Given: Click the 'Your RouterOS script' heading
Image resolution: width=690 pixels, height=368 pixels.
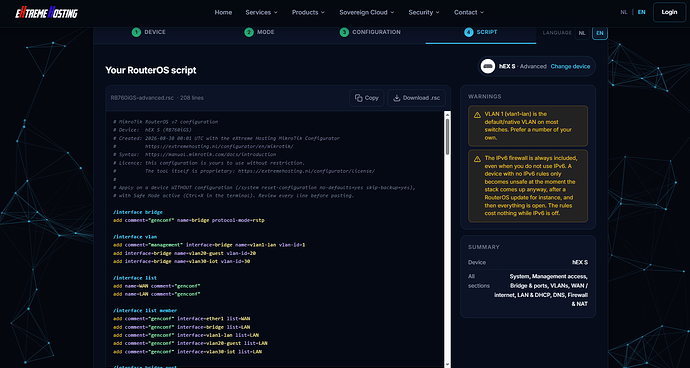Looking at the screenshot, I should point(150,70).
